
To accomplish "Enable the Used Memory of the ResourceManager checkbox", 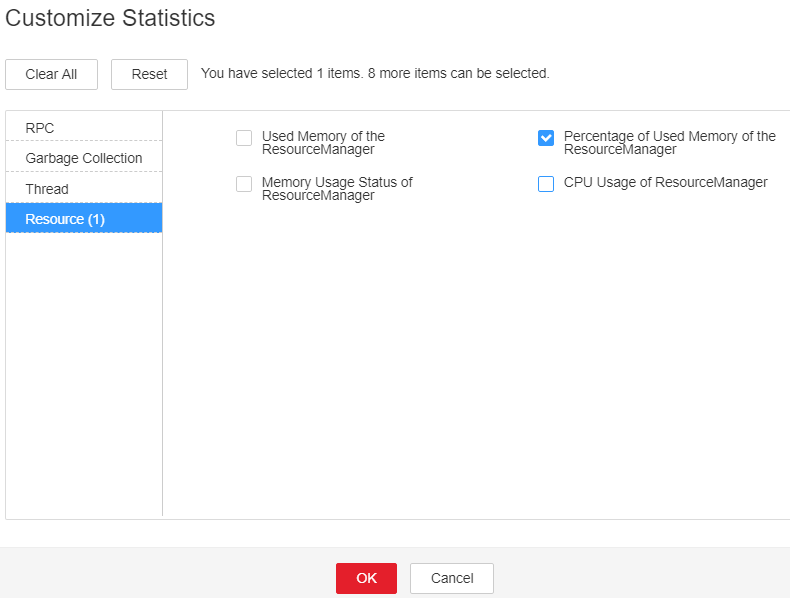I will (244, 138).
